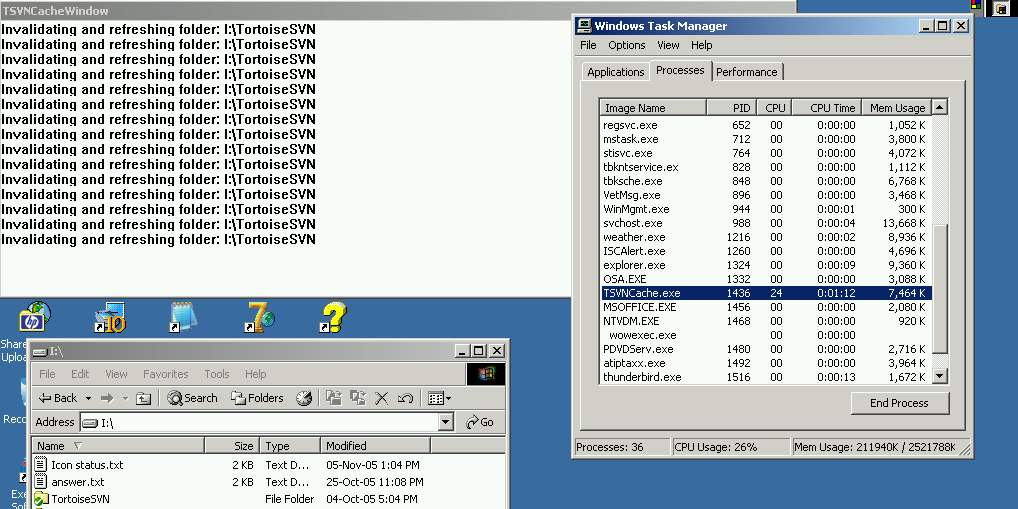The image size is (1018, 509).
Task: Sort files by the Type column header
Action: point(290,446)
